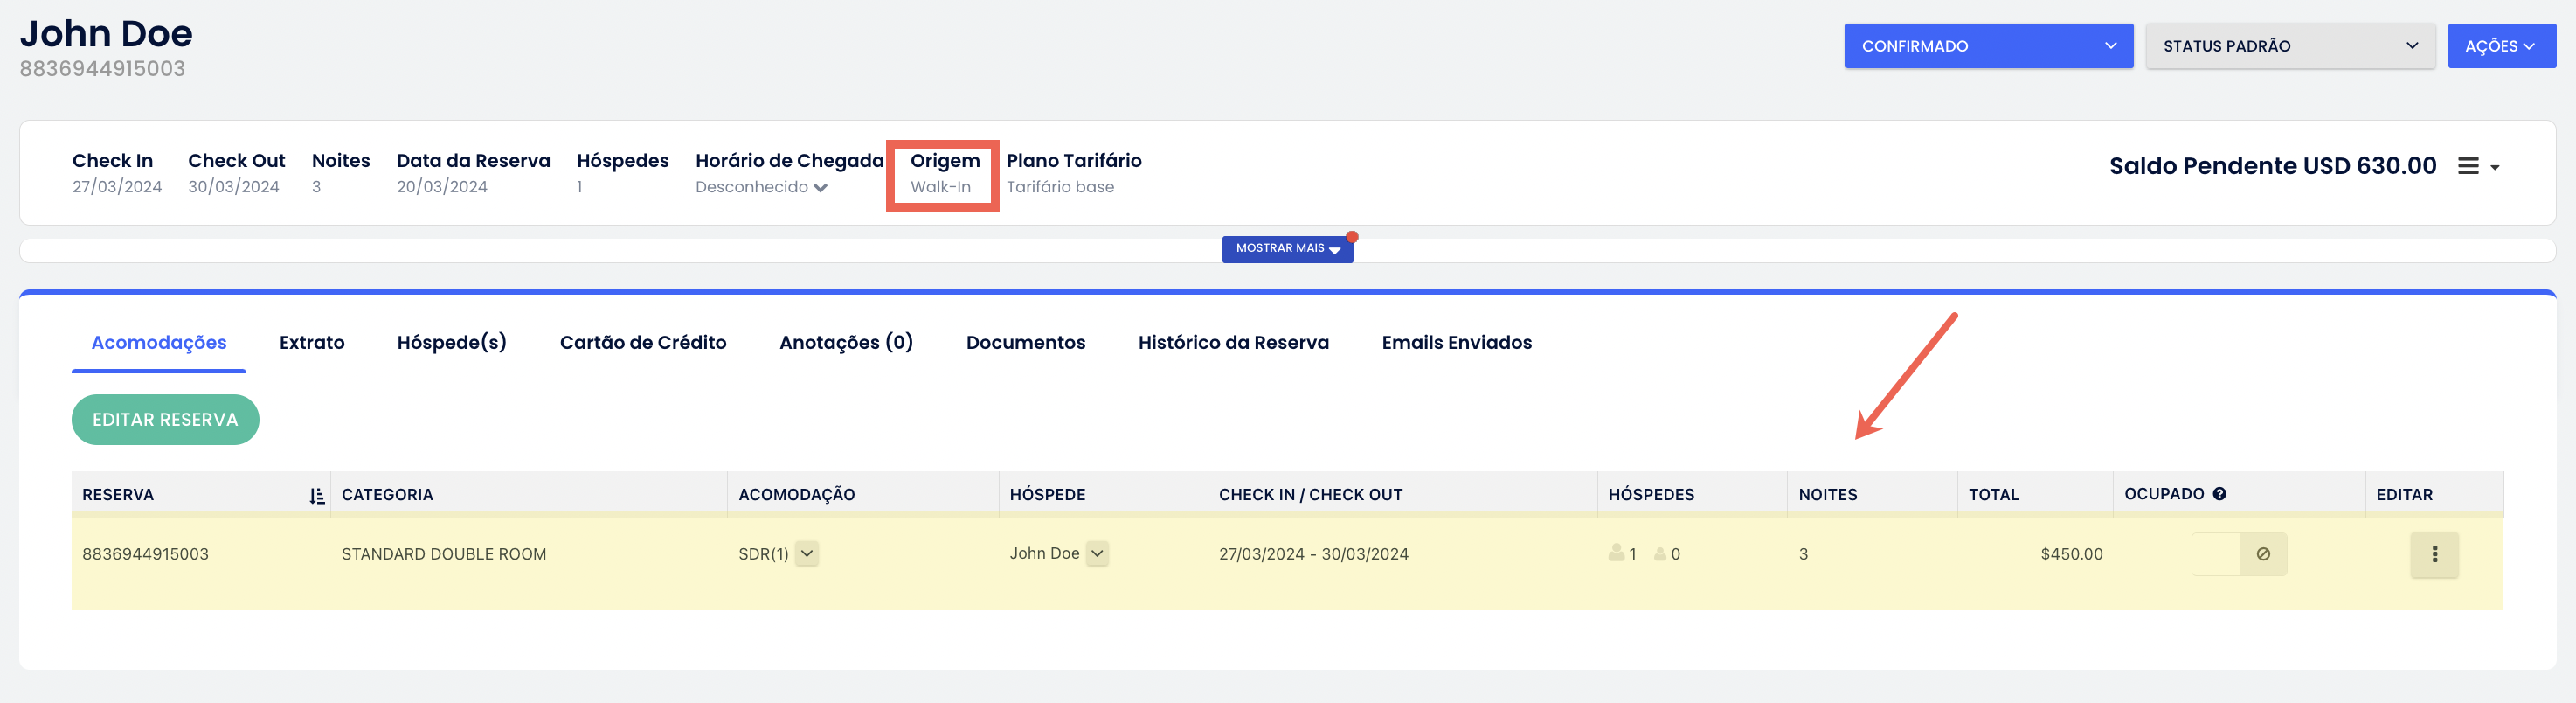Click the Saldo Pendente USD 630.00 text
Viewport: 2576px width, 703px height.
2272,166
